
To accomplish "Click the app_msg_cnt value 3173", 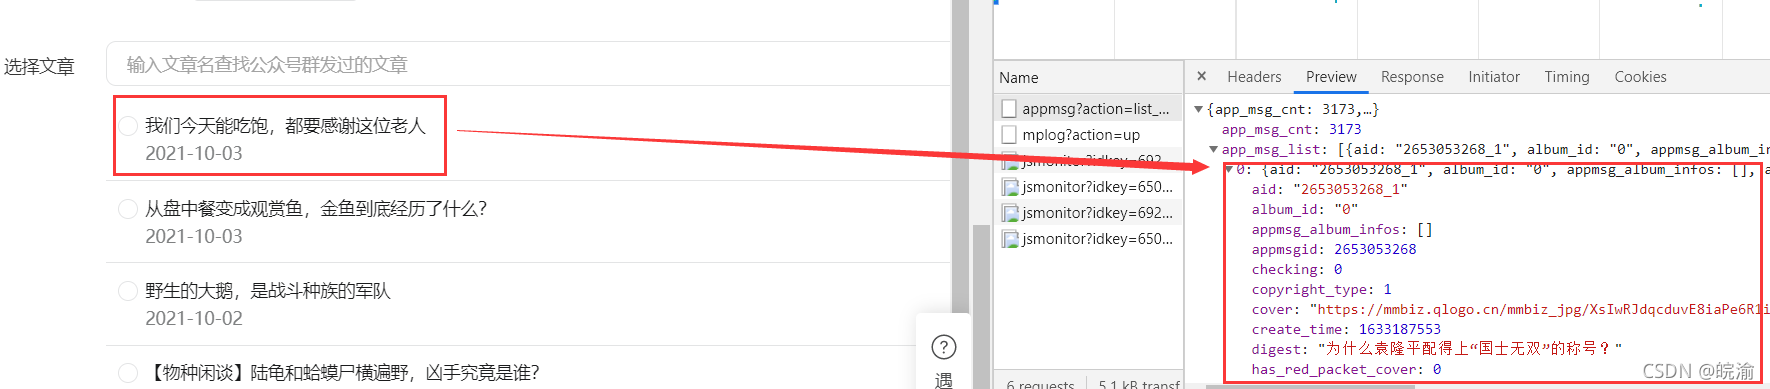I will (1345, 129).
